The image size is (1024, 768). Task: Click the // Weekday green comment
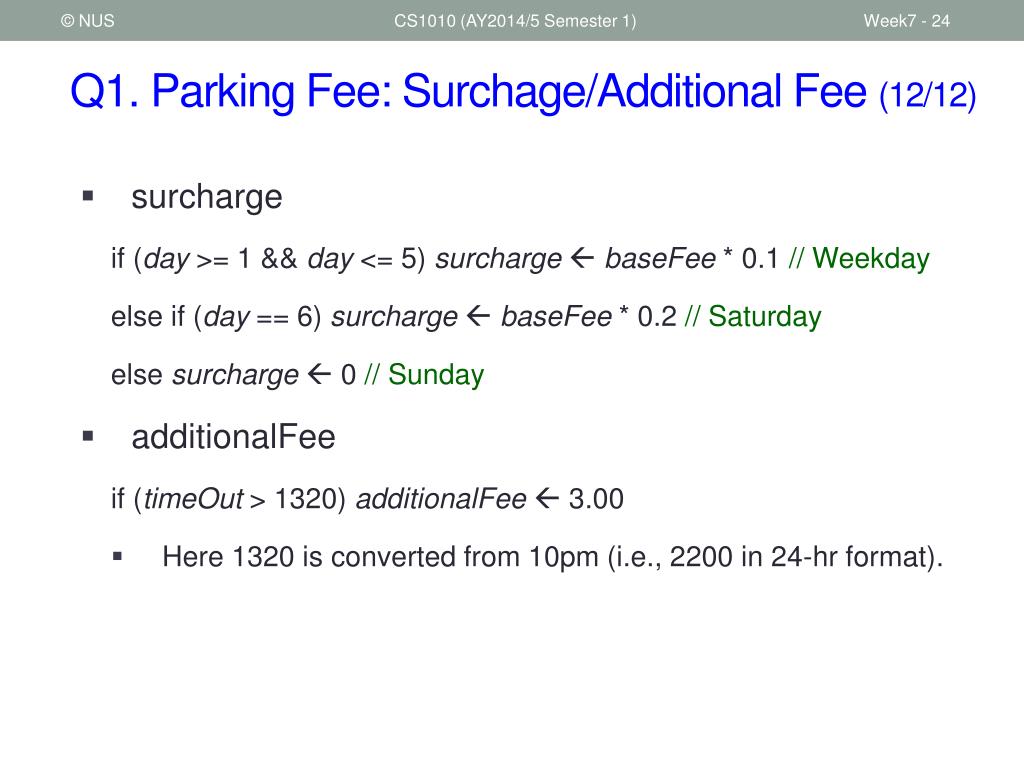859,259
